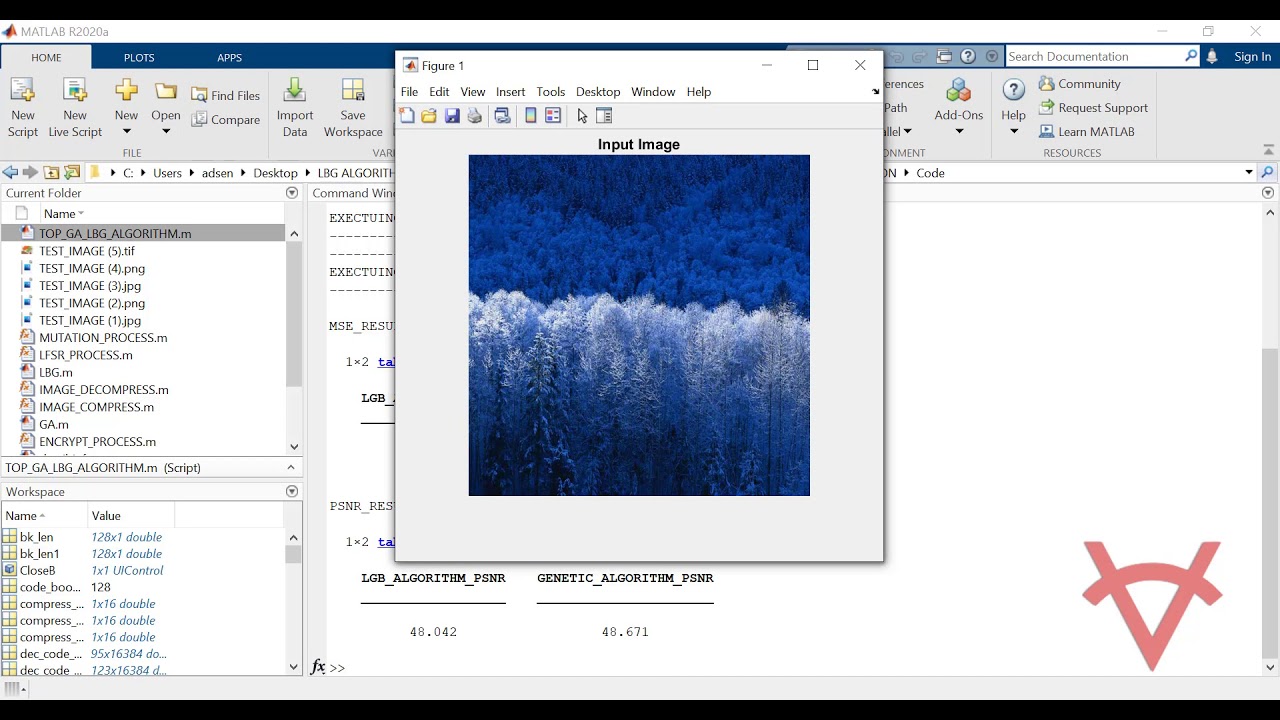1280x720 pixels.
Task: Click the Input Image plot
Action: pyautogui.click(x=639, y=325)
